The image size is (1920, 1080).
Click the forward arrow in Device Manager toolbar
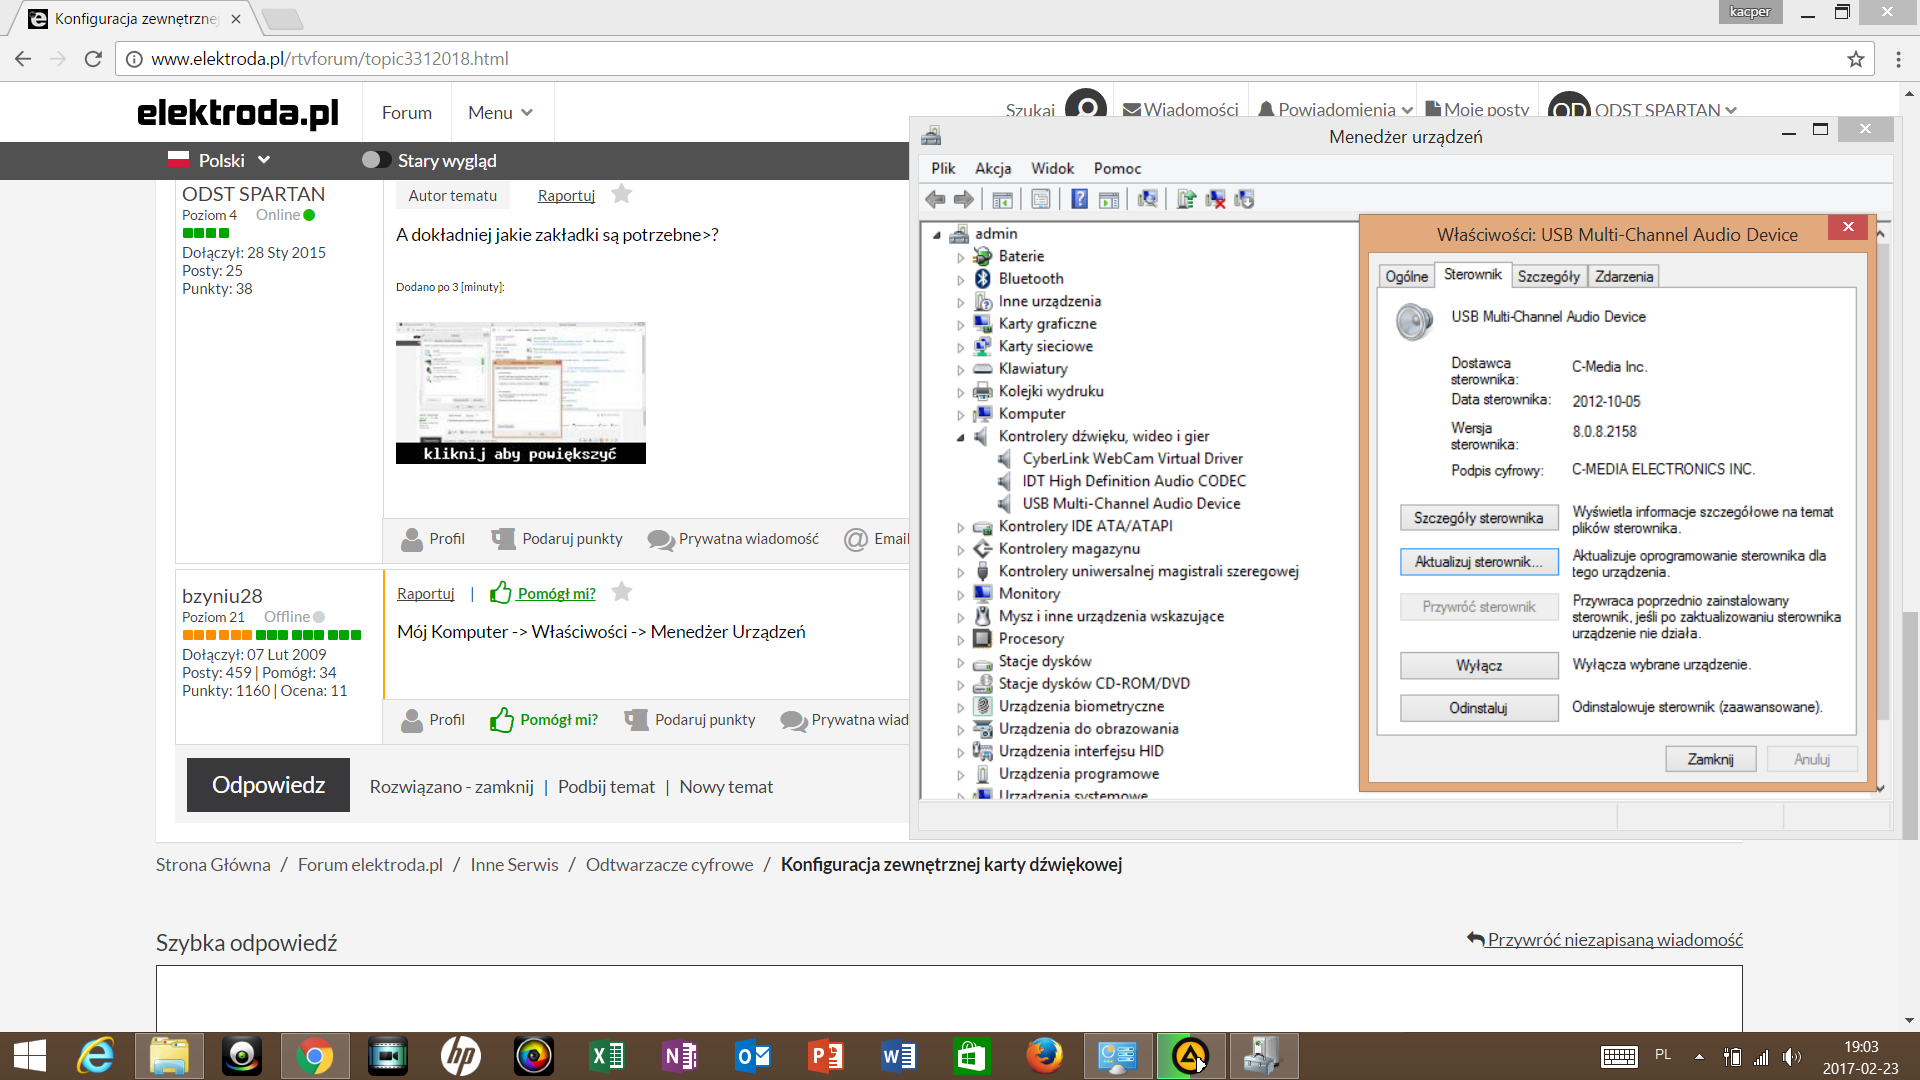click(963, 199)
